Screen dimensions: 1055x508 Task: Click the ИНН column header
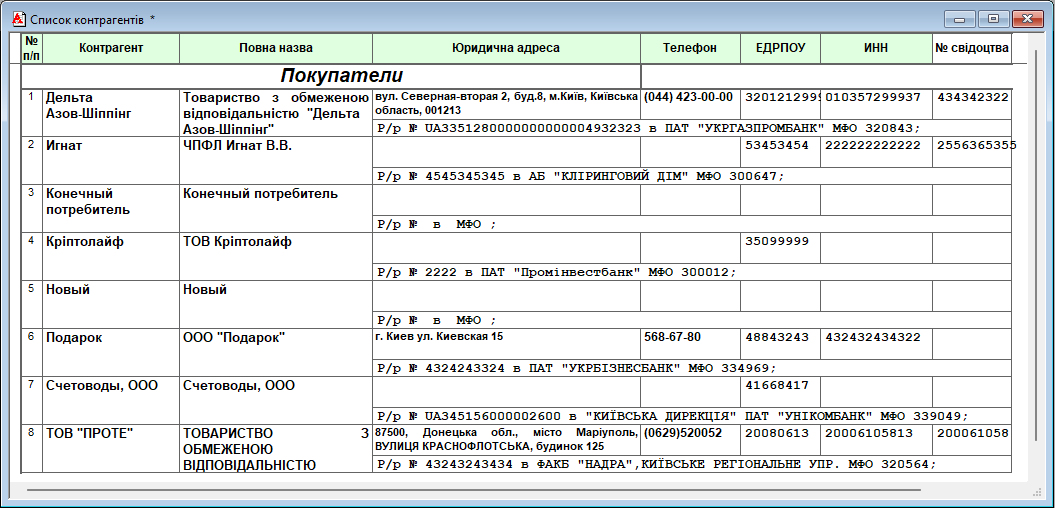[x=876, y=48]
